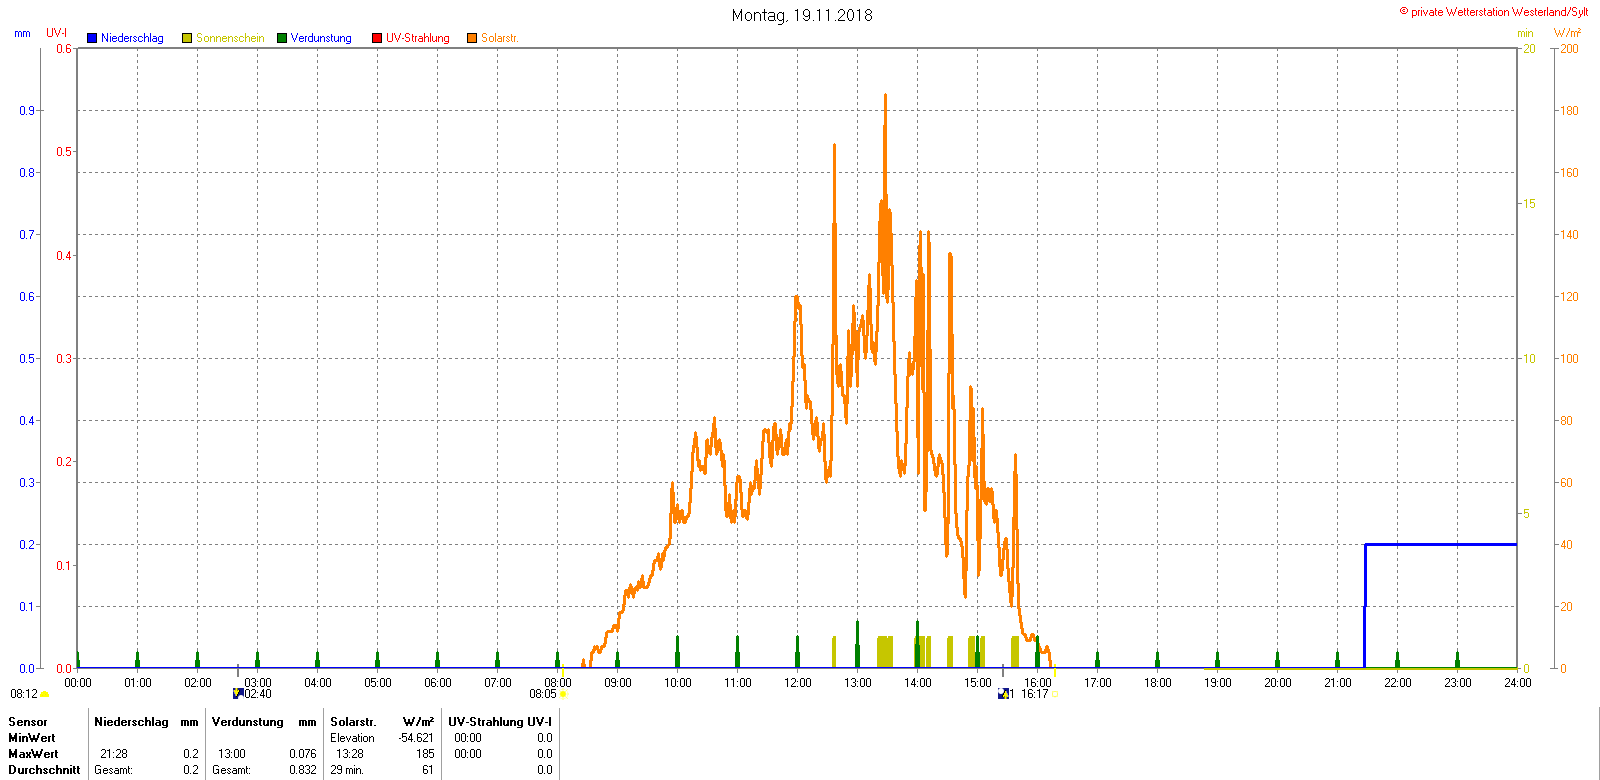Viewport: 1600px width, 780px height.
Task: Click the MaxWert row label
Action: click(x=33, y=754)
